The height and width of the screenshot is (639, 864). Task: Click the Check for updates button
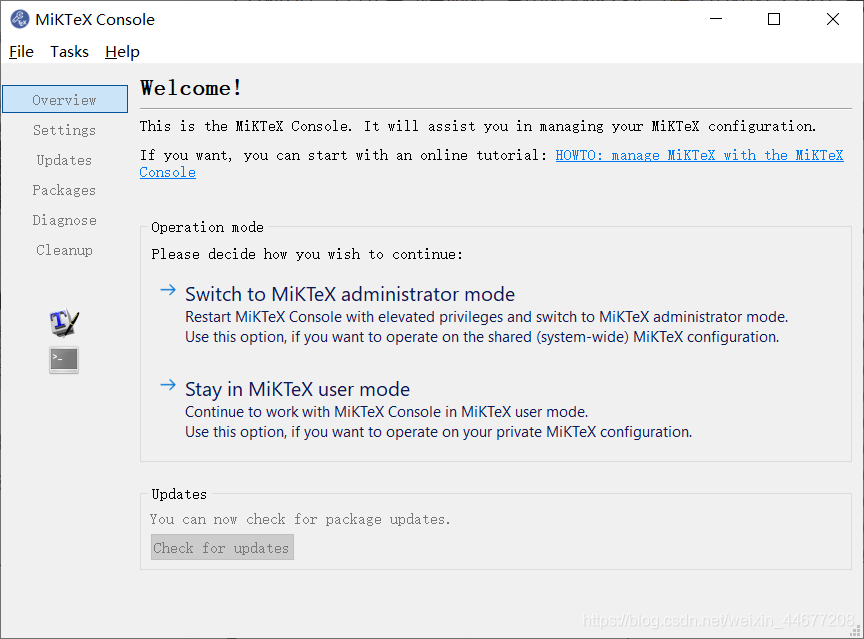click(222, 548)
